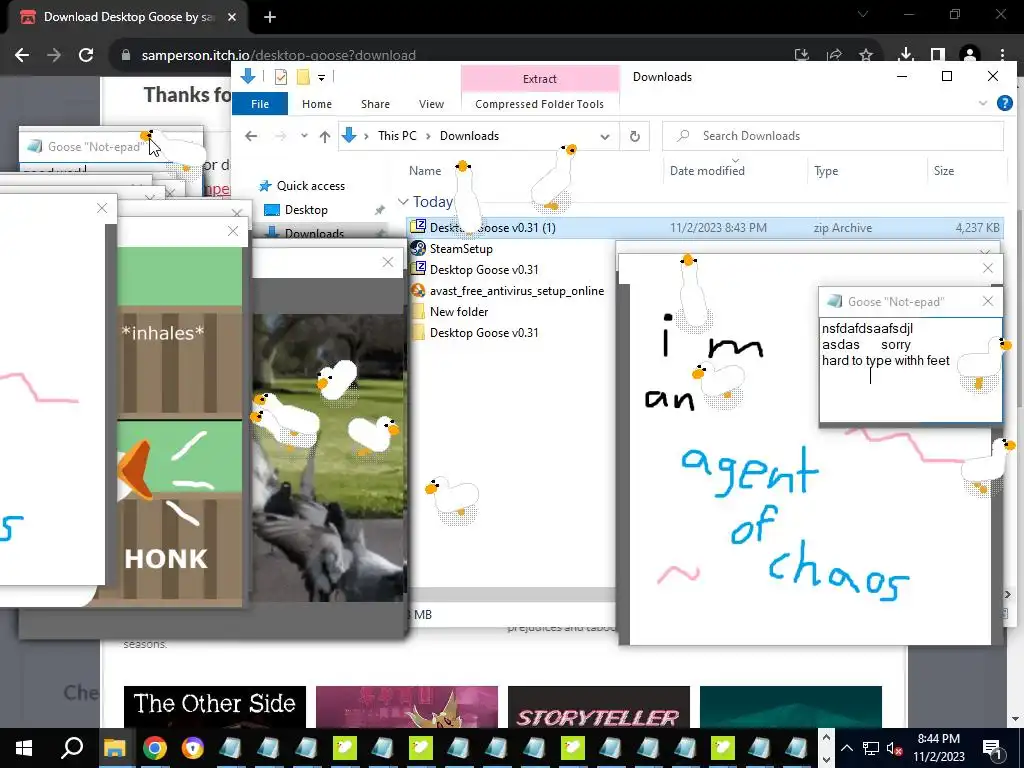Click the Search Downloads box

pyautogui.click(x=833, y=136)
